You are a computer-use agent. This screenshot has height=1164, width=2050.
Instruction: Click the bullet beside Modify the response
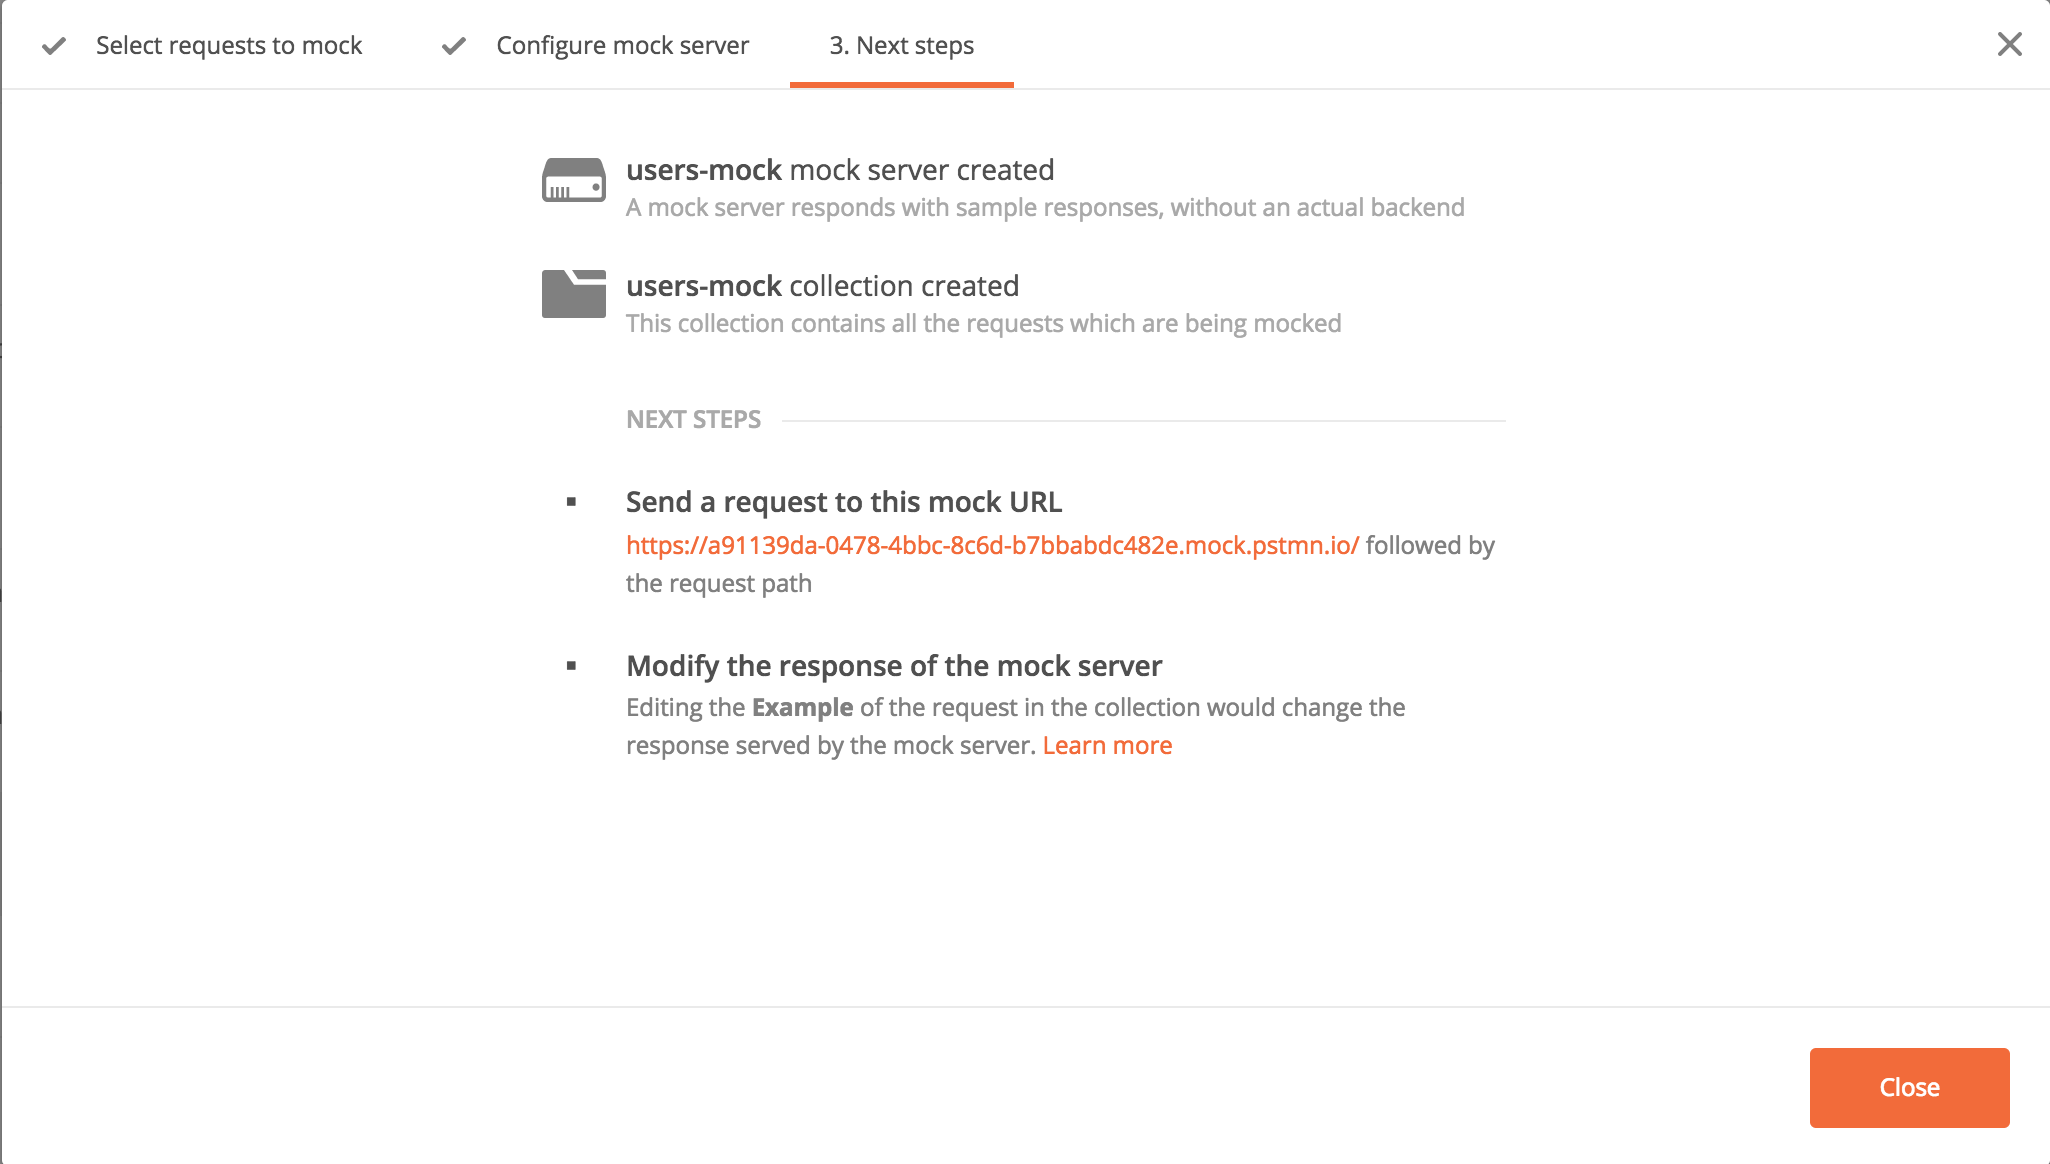point(571,666)
